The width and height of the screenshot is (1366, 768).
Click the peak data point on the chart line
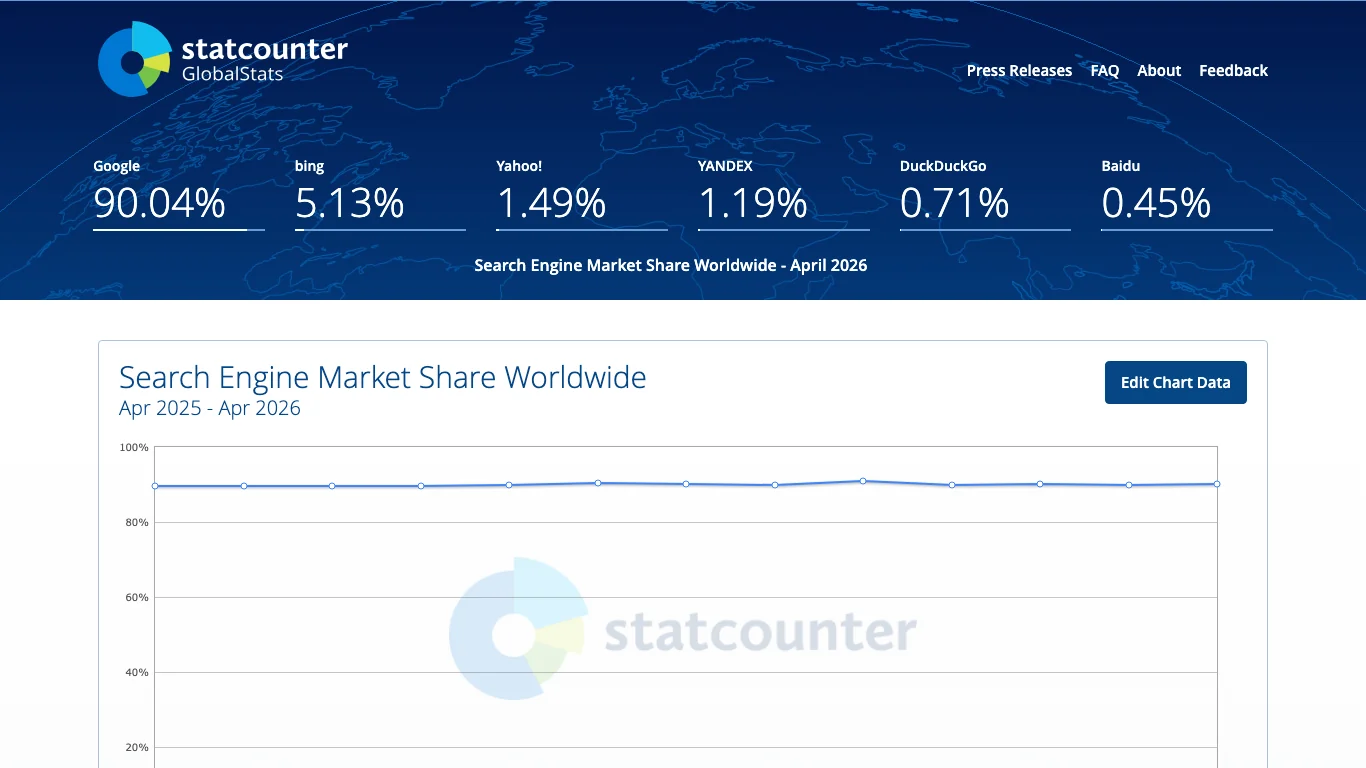(863, 481)
